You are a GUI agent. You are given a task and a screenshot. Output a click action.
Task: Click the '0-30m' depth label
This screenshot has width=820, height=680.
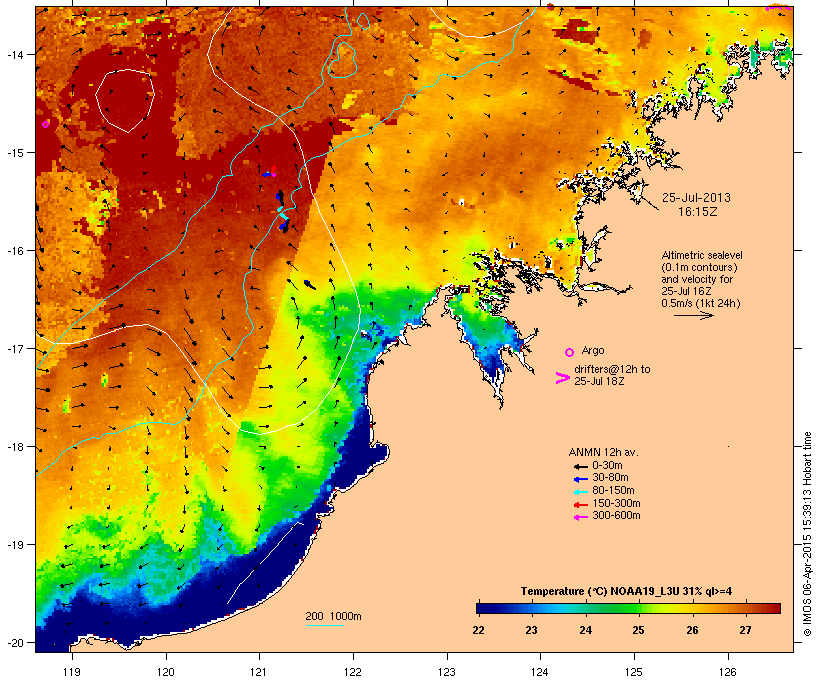pos(607,466)
